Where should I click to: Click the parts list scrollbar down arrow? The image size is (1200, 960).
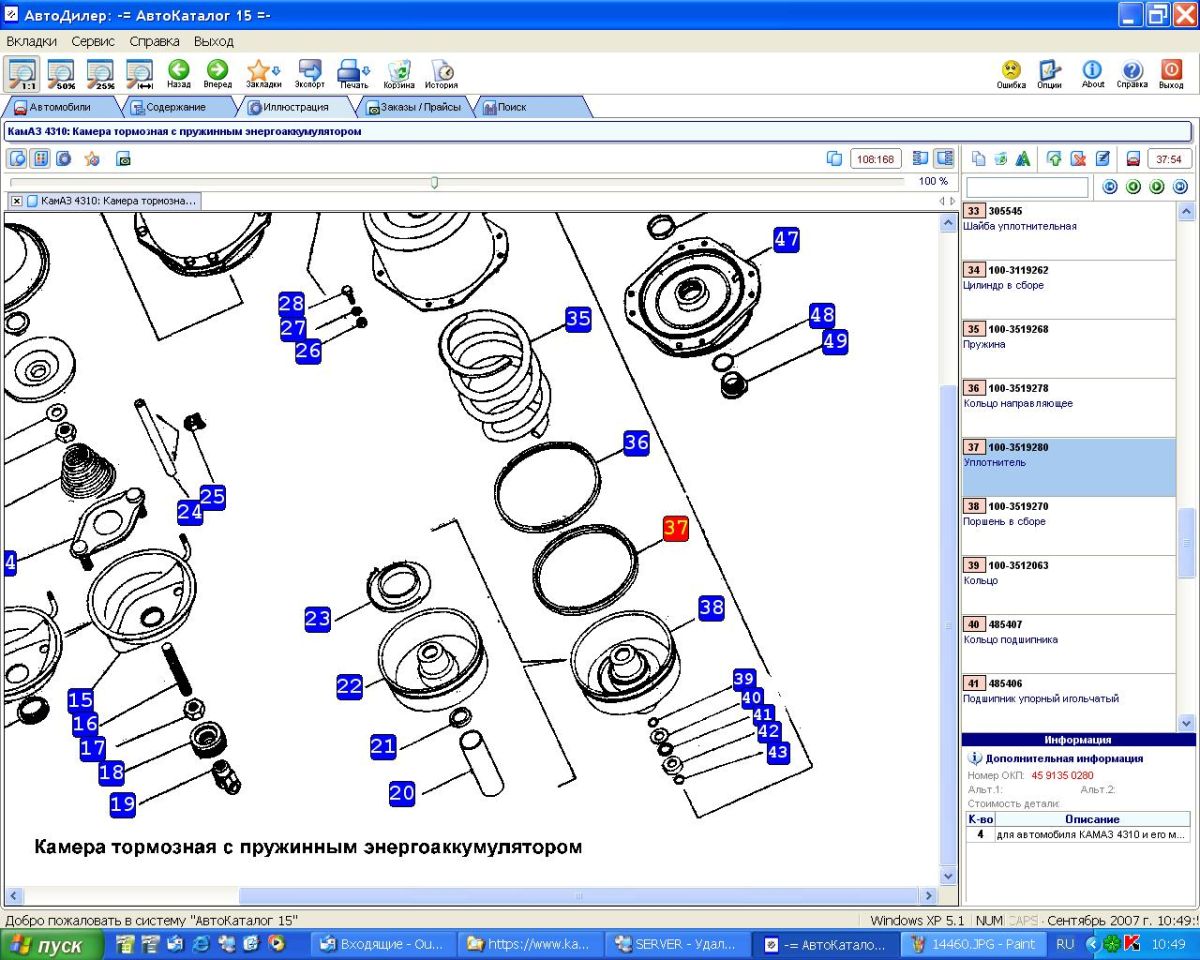(x=1187, y=722)
